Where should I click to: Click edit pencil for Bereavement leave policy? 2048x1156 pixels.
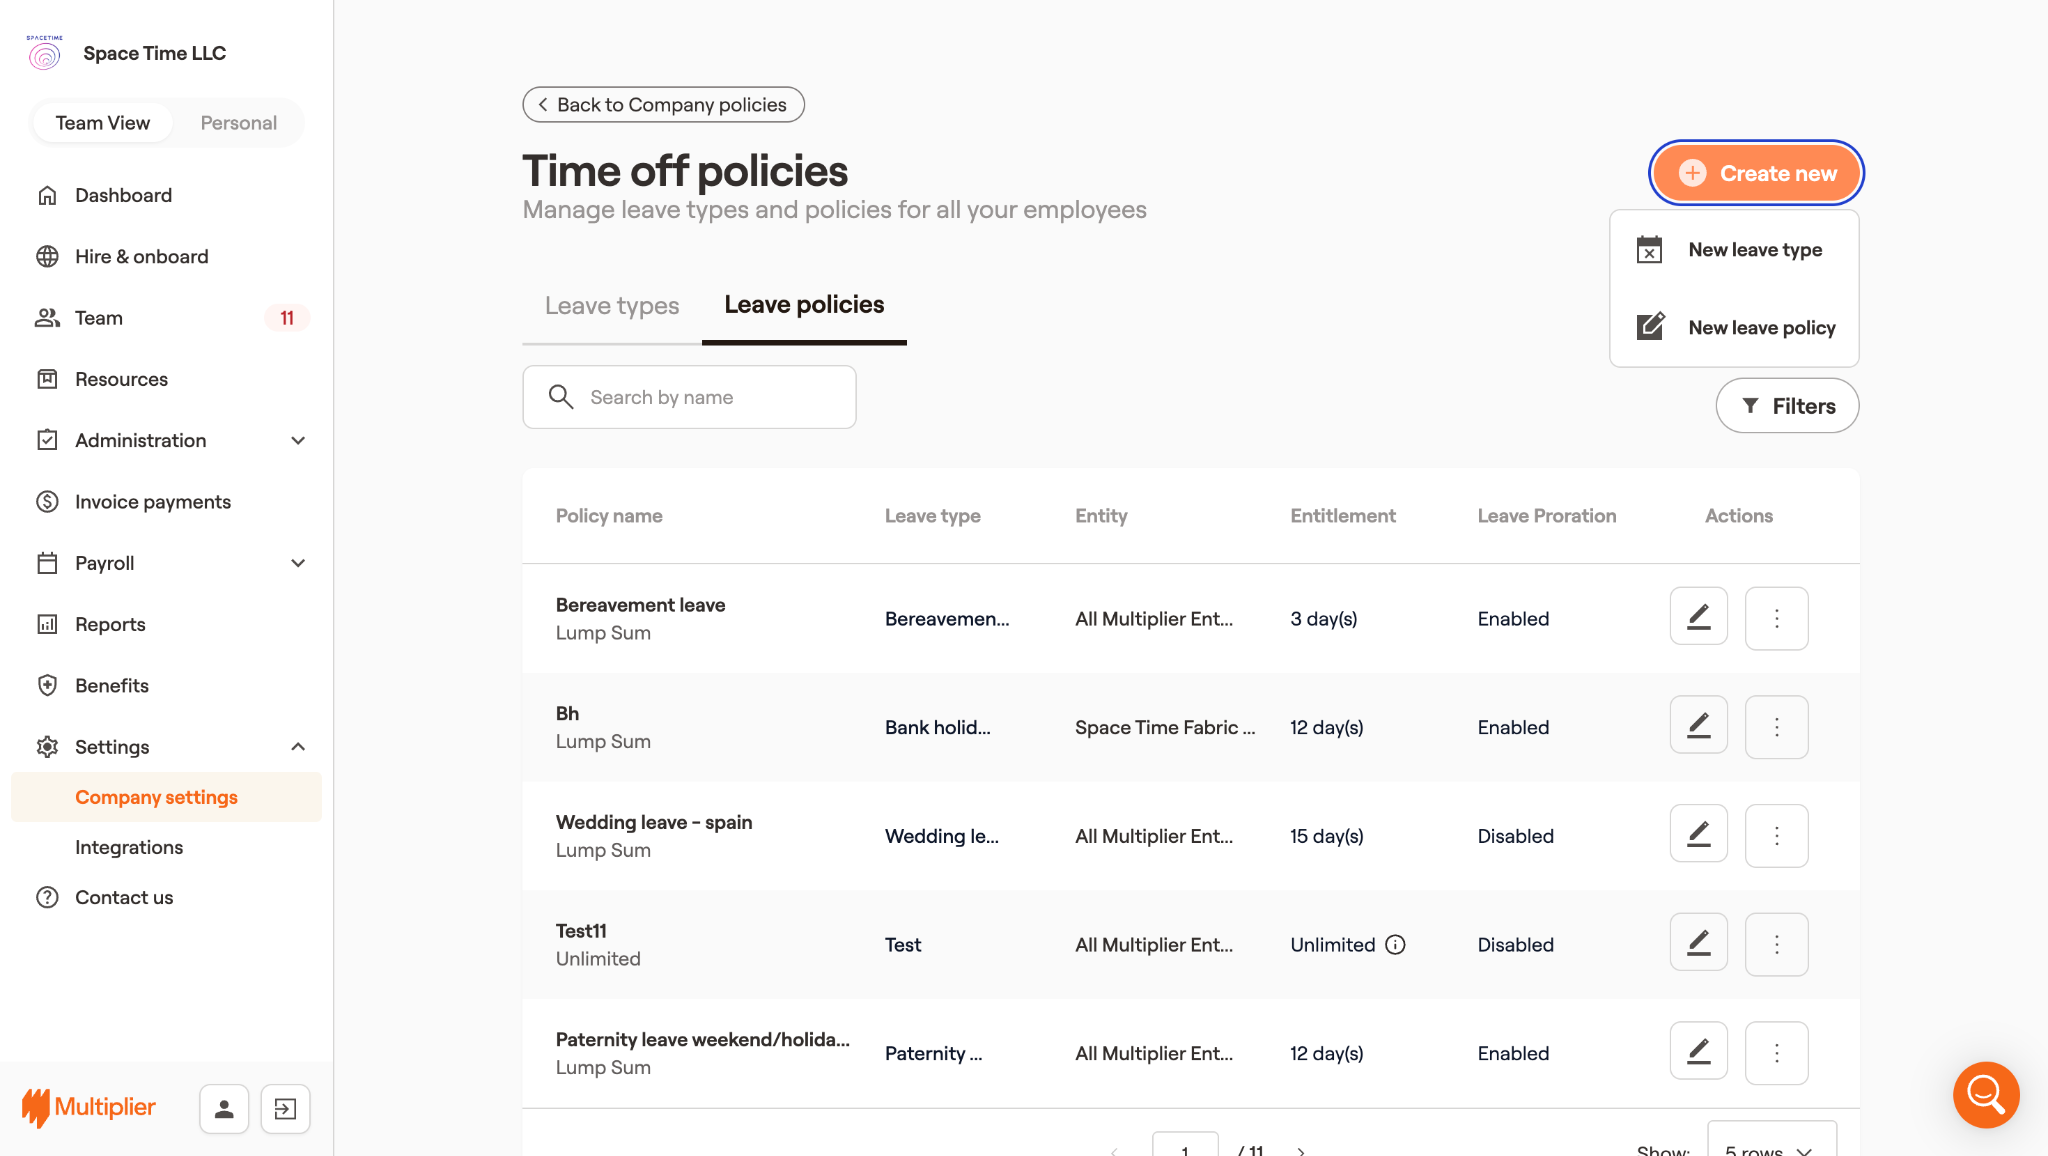tap(1698, 618)
